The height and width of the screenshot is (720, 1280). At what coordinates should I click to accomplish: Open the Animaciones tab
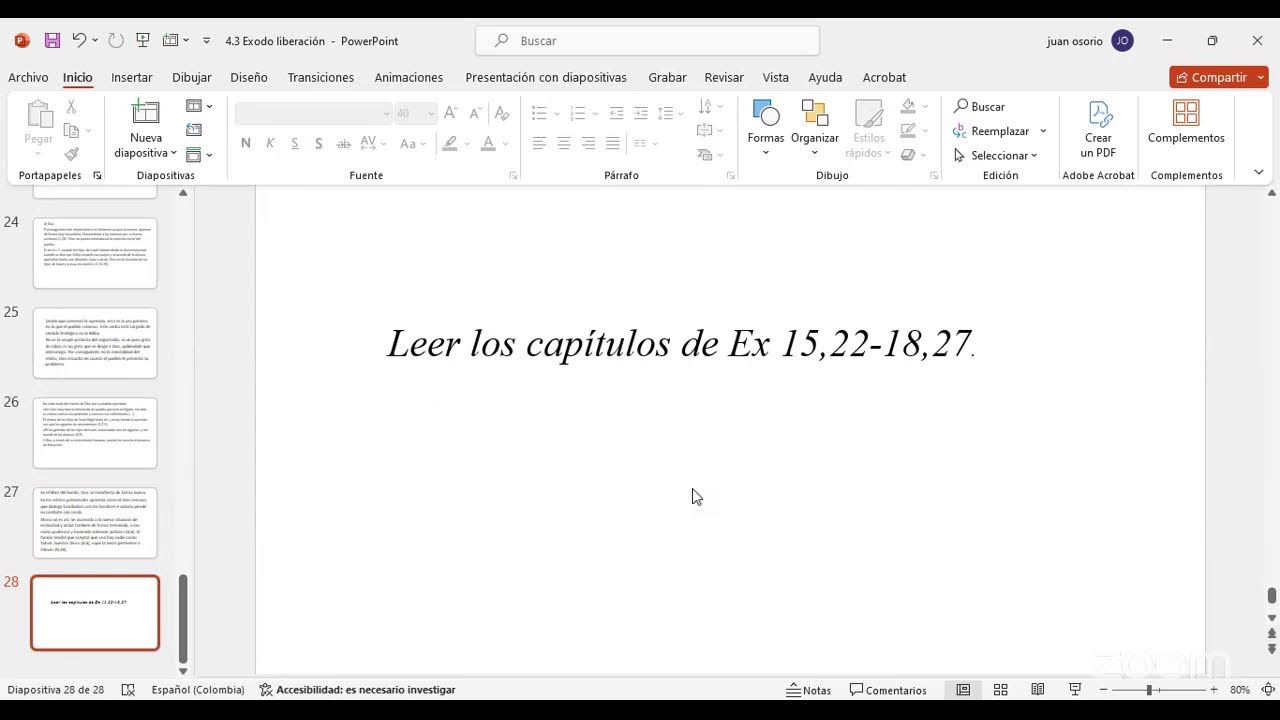[x=409, y=77]
